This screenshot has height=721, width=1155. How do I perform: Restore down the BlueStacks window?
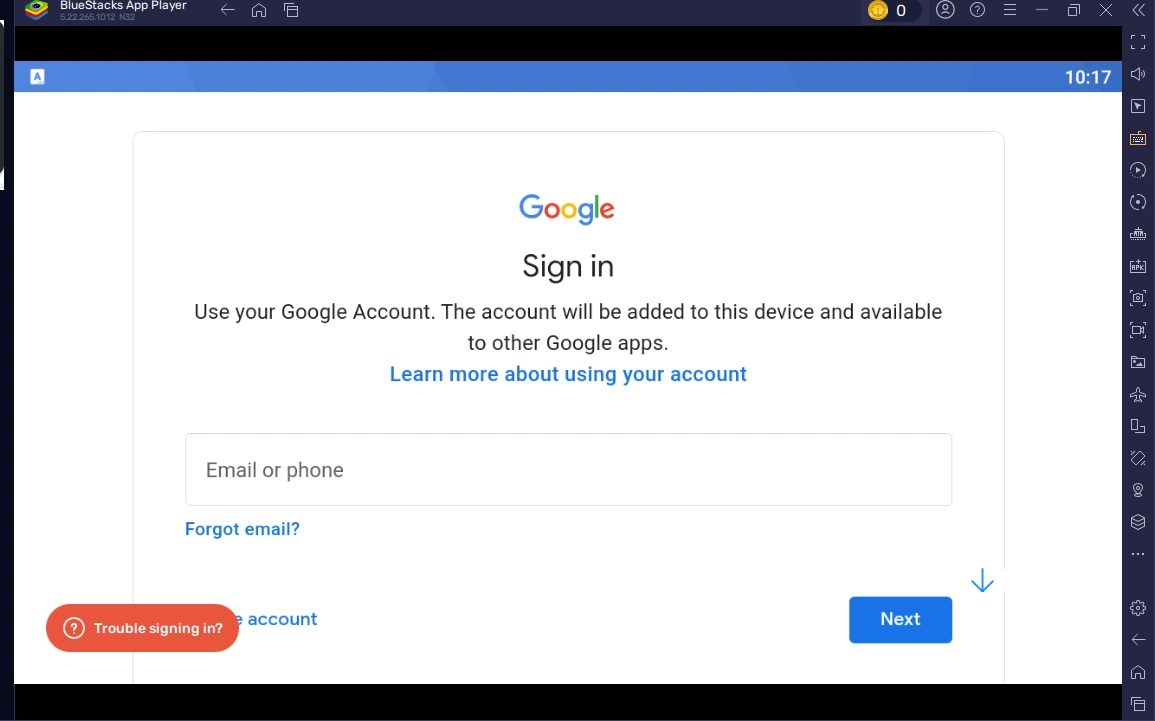[x=1074, y=10]
